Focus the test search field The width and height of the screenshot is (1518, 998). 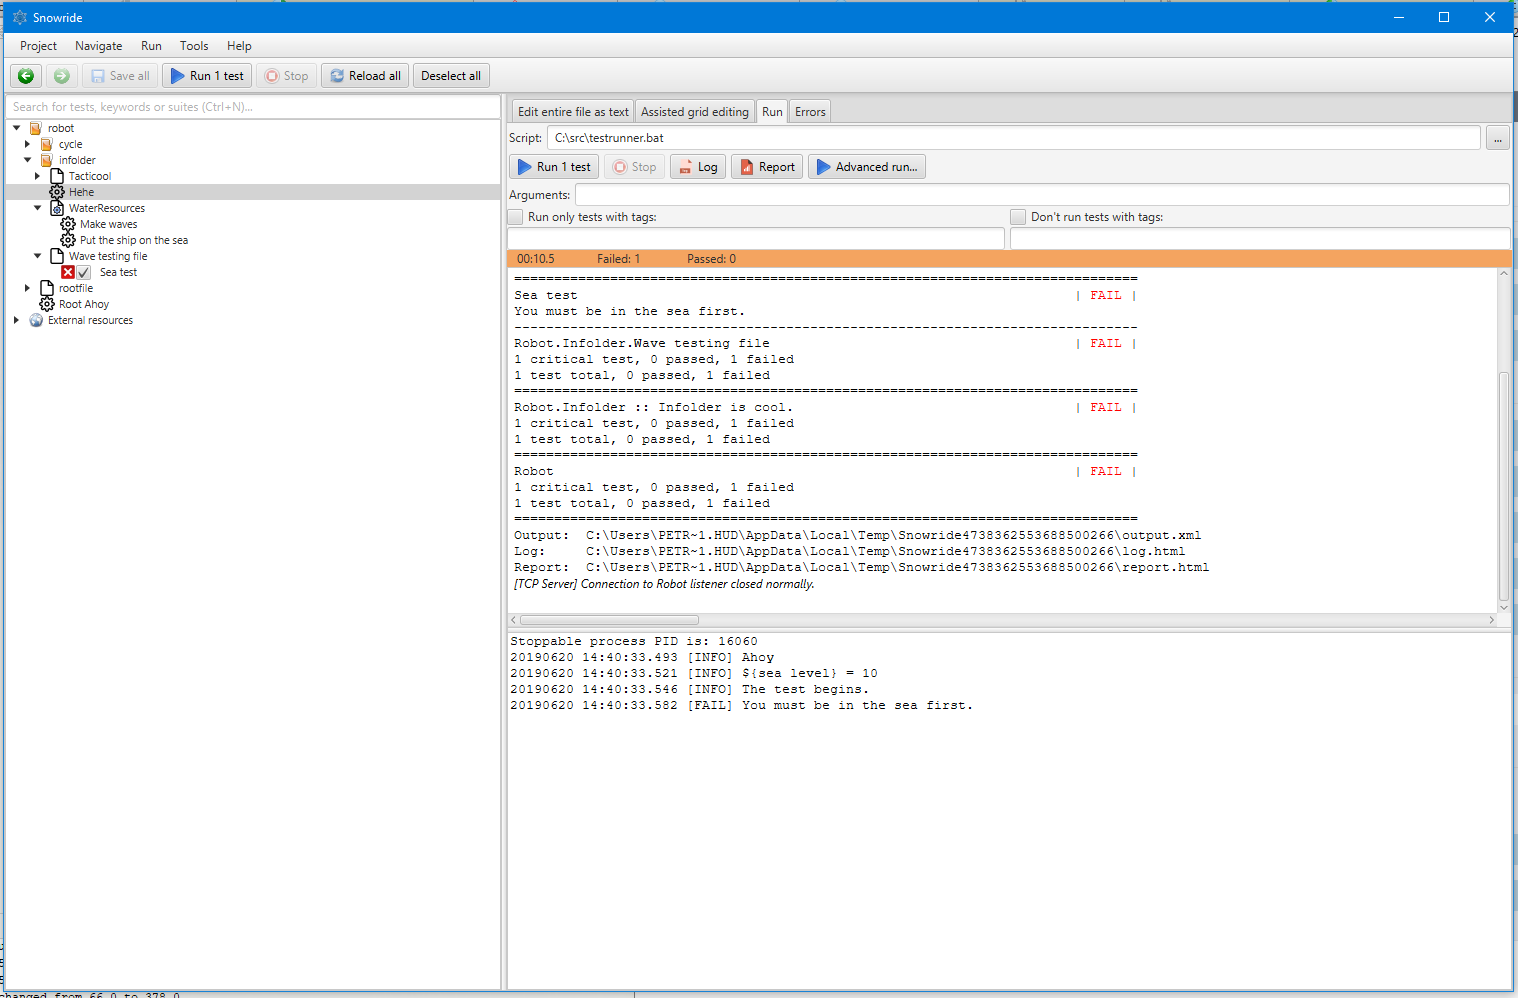pos(253,107)
